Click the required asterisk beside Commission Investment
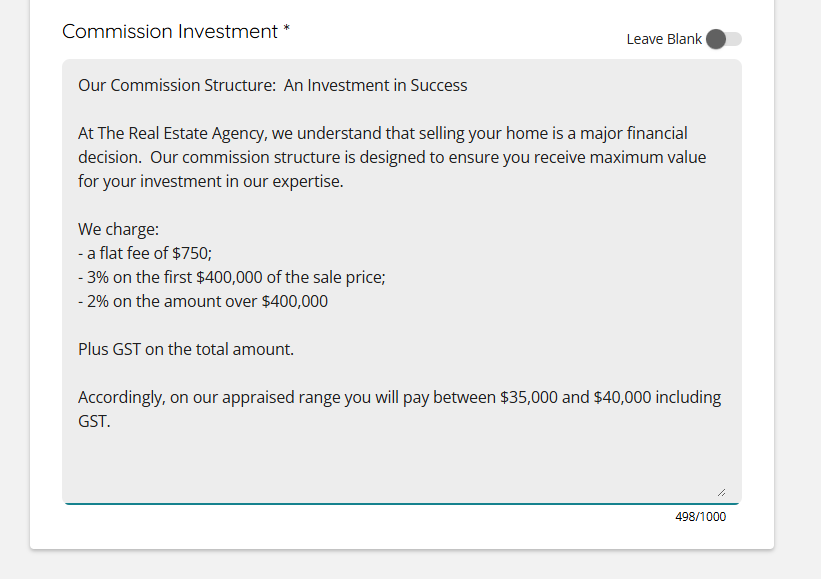 pos(287,30)
